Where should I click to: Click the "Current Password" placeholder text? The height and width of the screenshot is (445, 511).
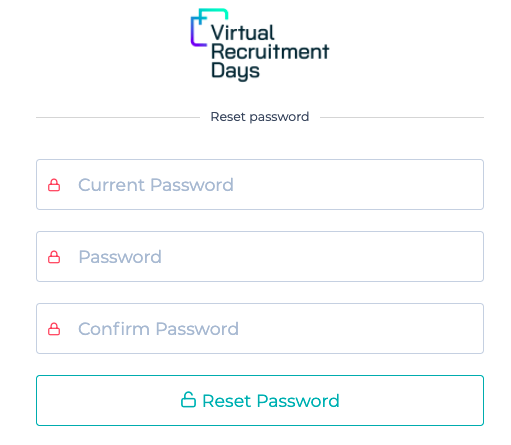156,185
